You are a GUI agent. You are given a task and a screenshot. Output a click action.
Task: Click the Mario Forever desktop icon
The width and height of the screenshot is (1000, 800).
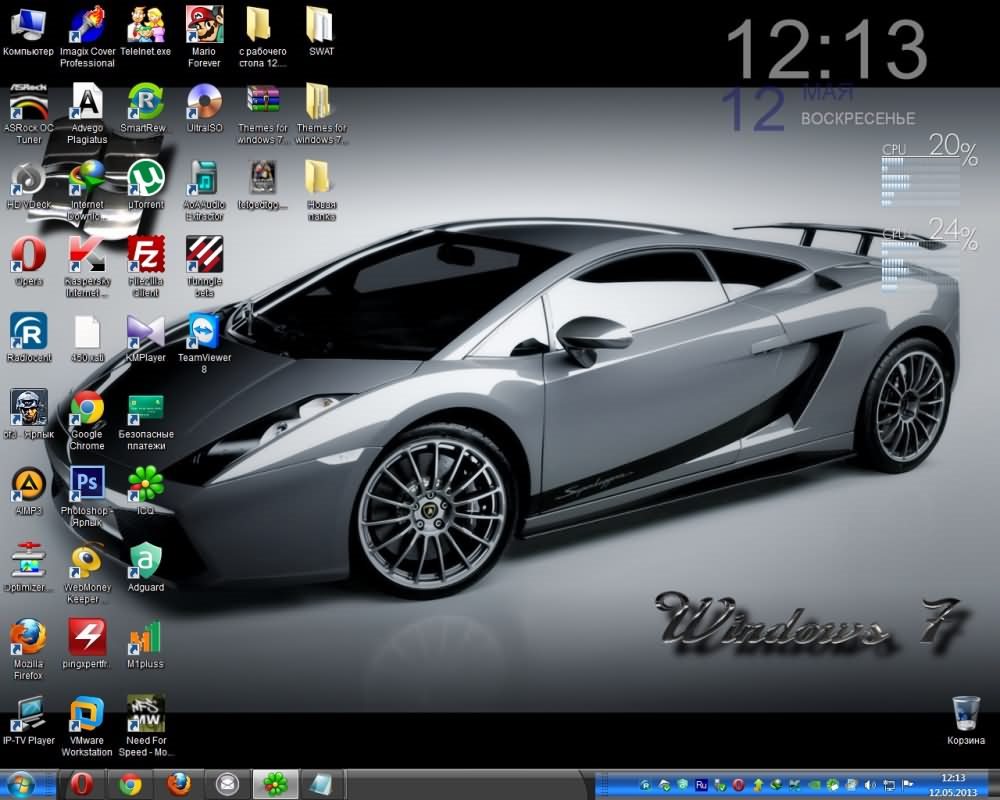tap(204, 25)
